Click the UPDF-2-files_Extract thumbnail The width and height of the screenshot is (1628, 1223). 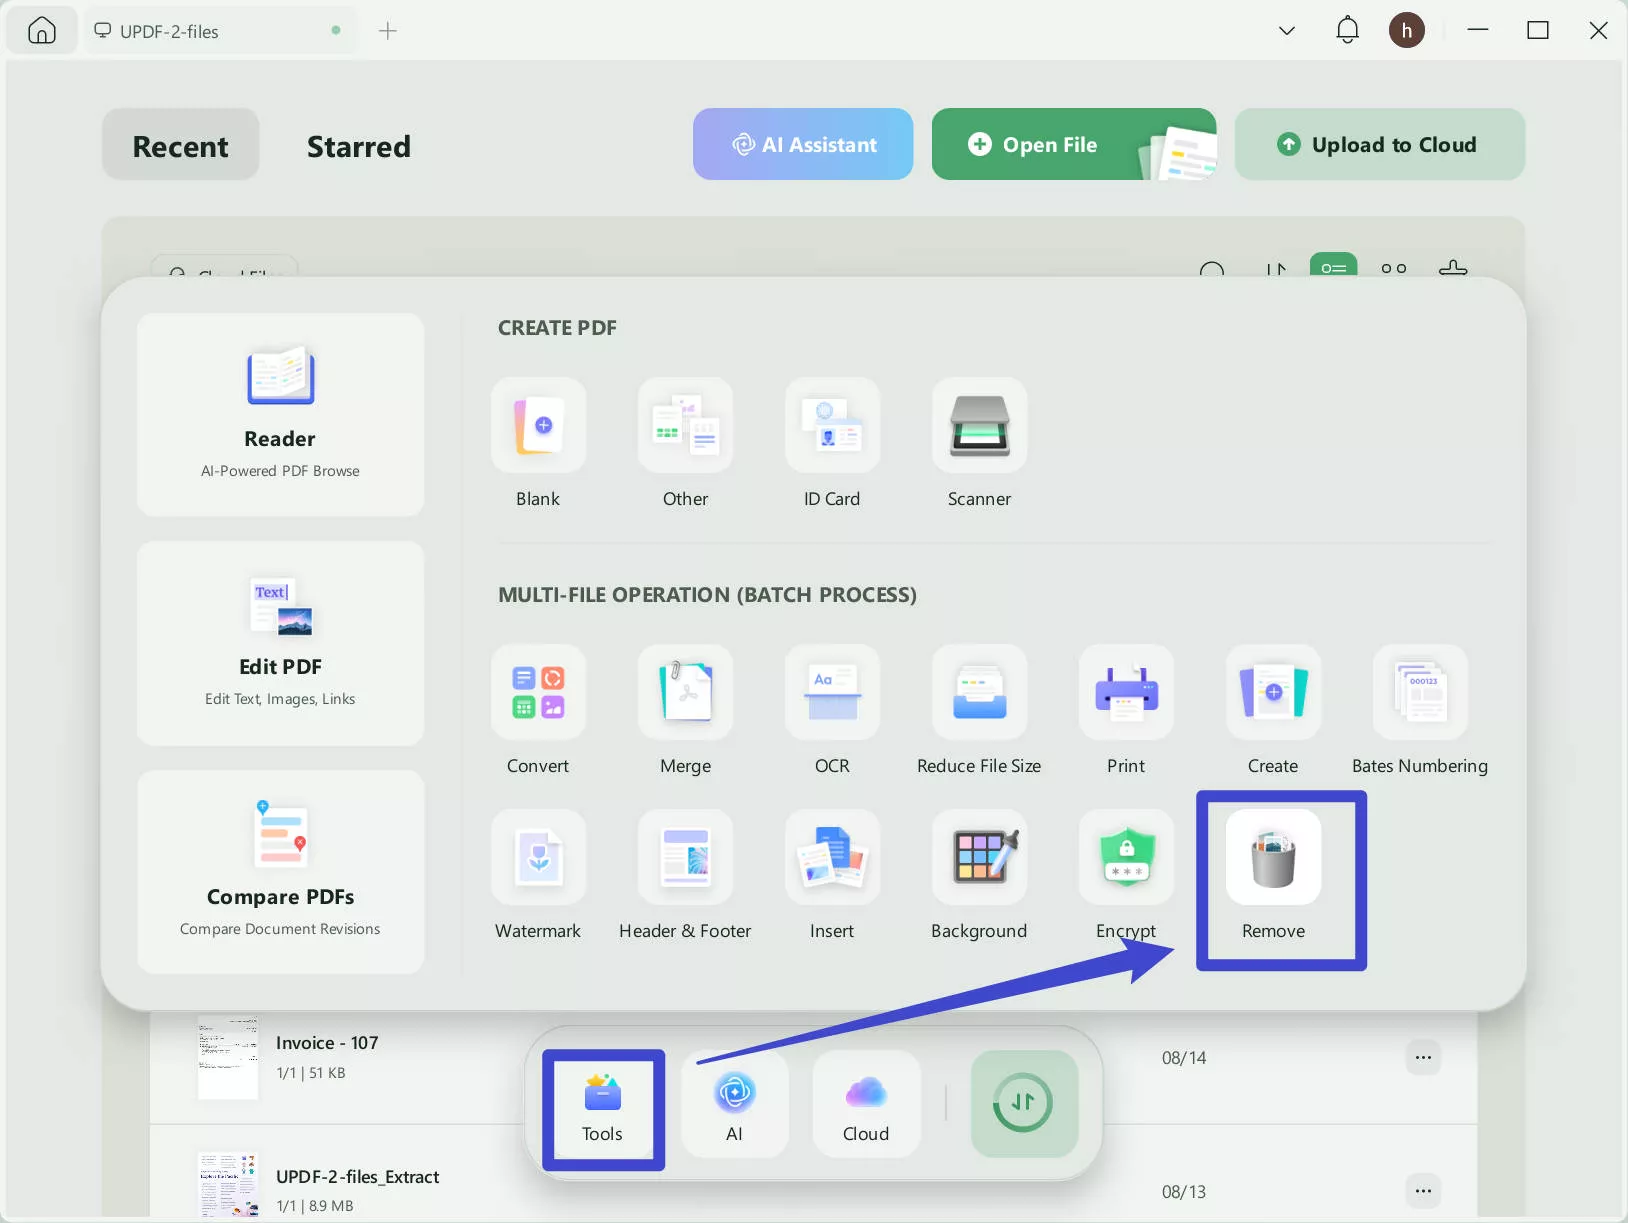228,1184
